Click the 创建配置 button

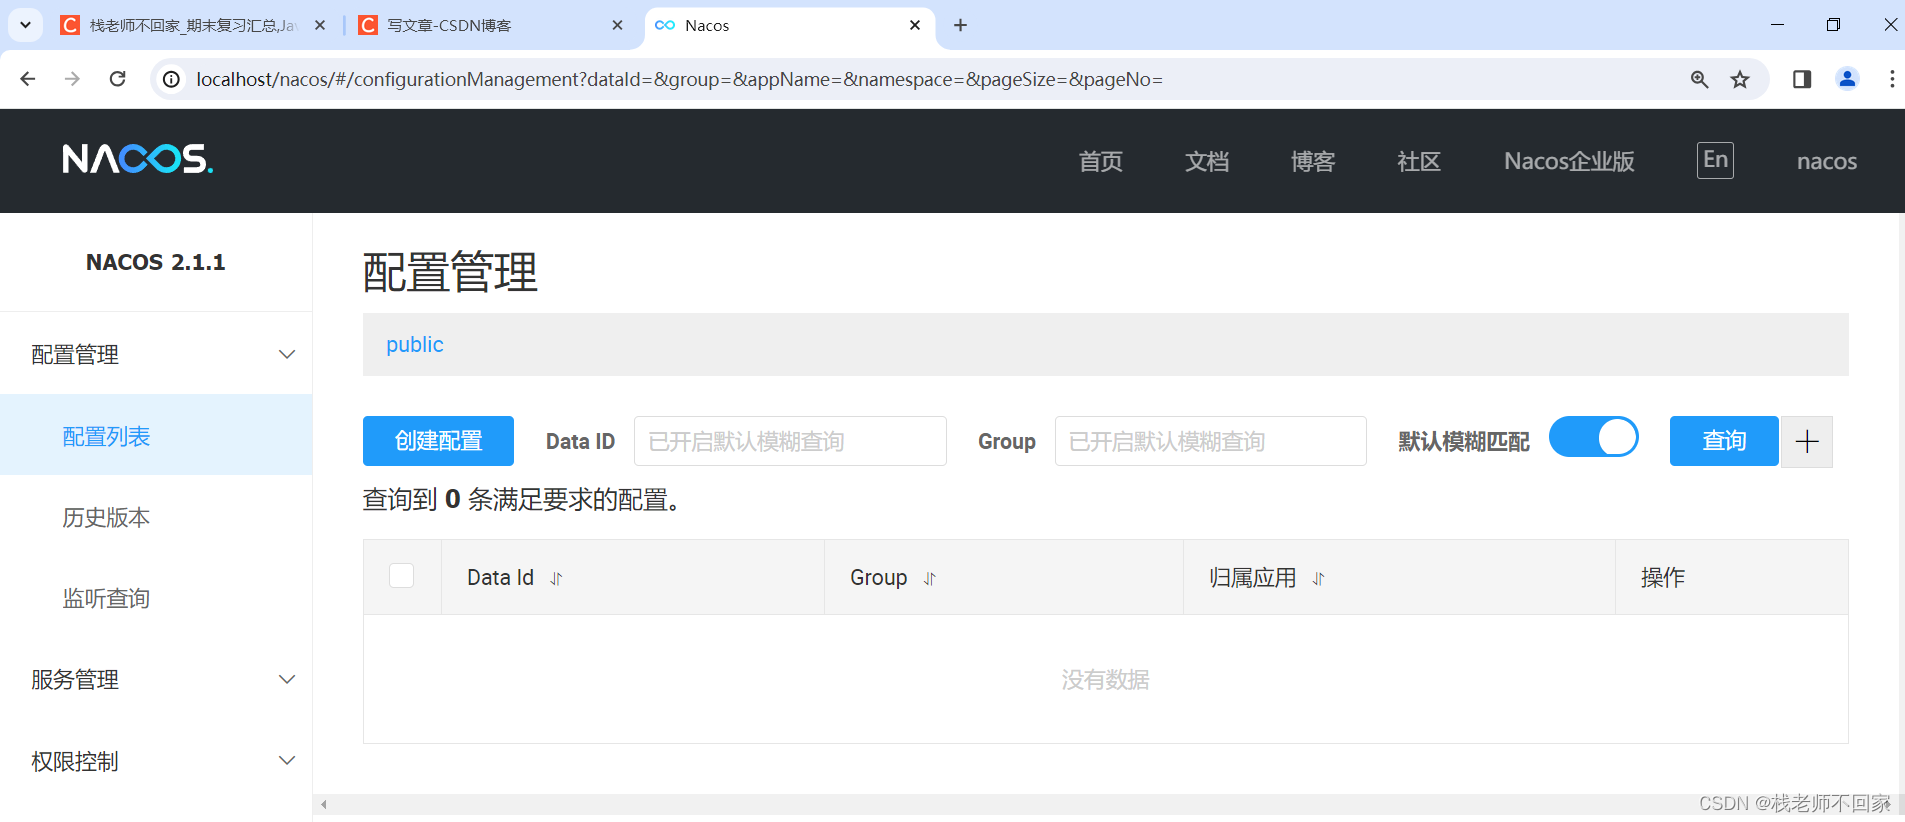point(438,441)
